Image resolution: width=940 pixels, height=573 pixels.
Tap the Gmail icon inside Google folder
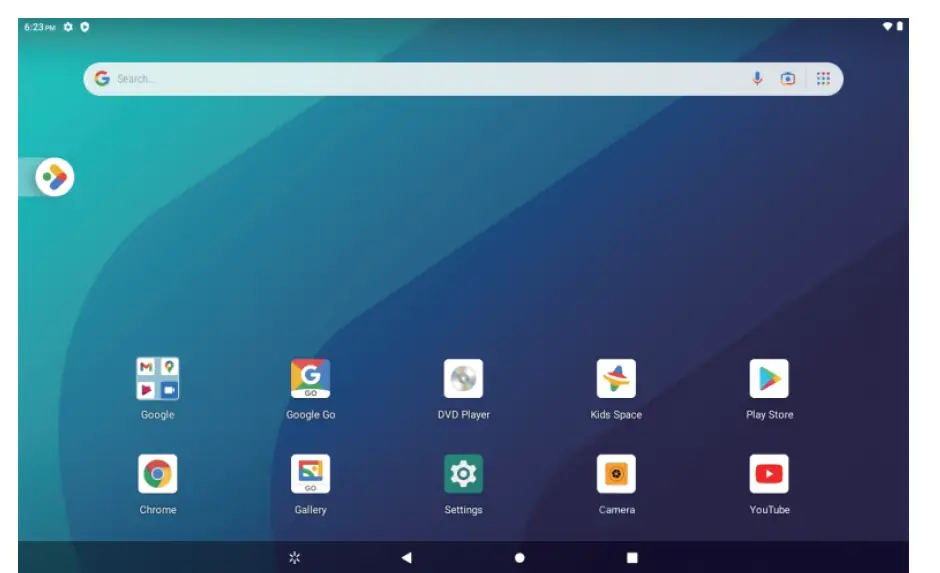146,367
